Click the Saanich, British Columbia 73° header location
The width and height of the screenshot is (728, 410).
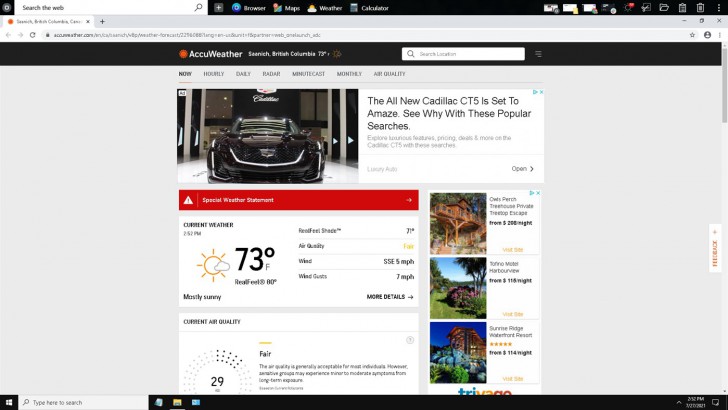[295, 54]
